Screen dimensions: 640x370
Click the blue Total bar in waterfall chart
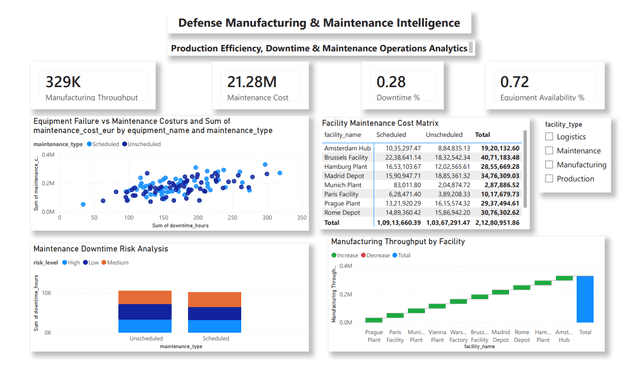(585, 299)
